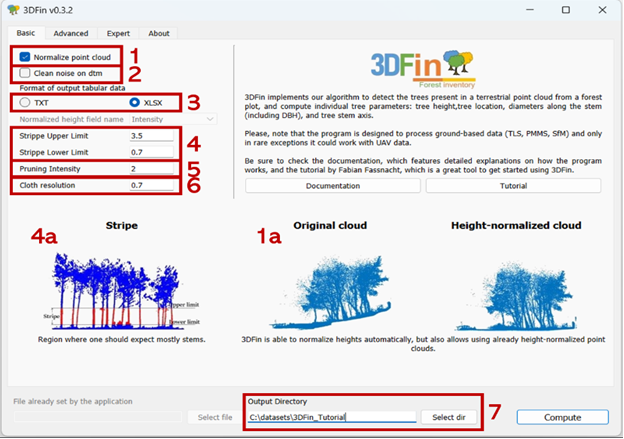This screenshot has width=624, height=439.
Task: Switch to the Advanced tab
Action: click(71, 33)
